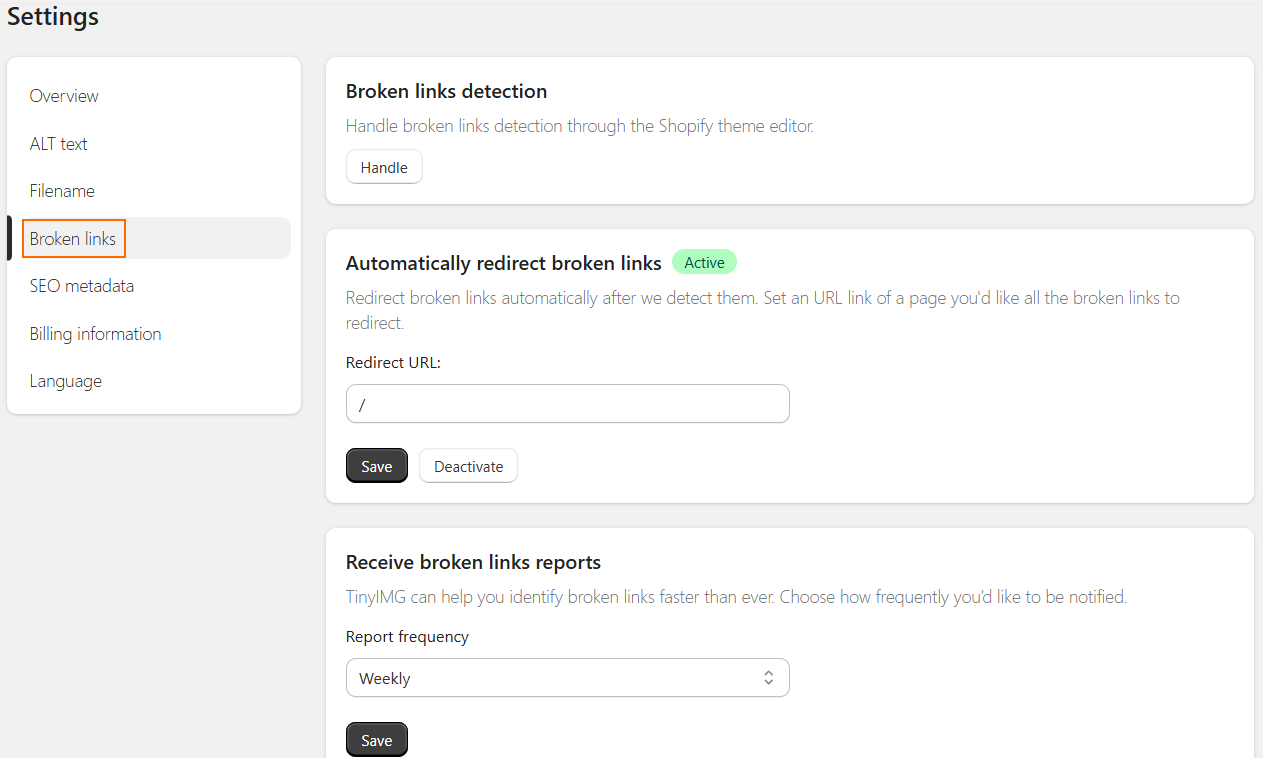Save the redirect URL setting

[376, 465]
